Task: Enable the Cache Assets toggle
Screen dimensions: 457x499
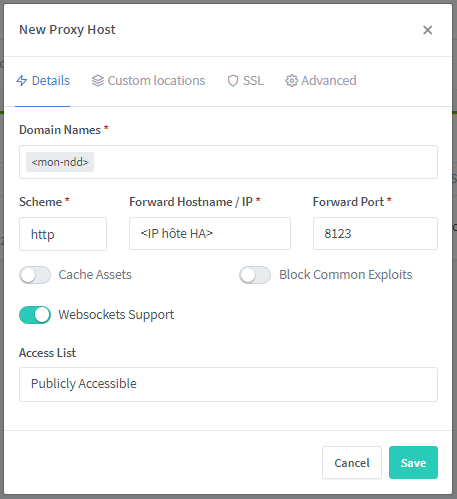Action: (35, 275)
